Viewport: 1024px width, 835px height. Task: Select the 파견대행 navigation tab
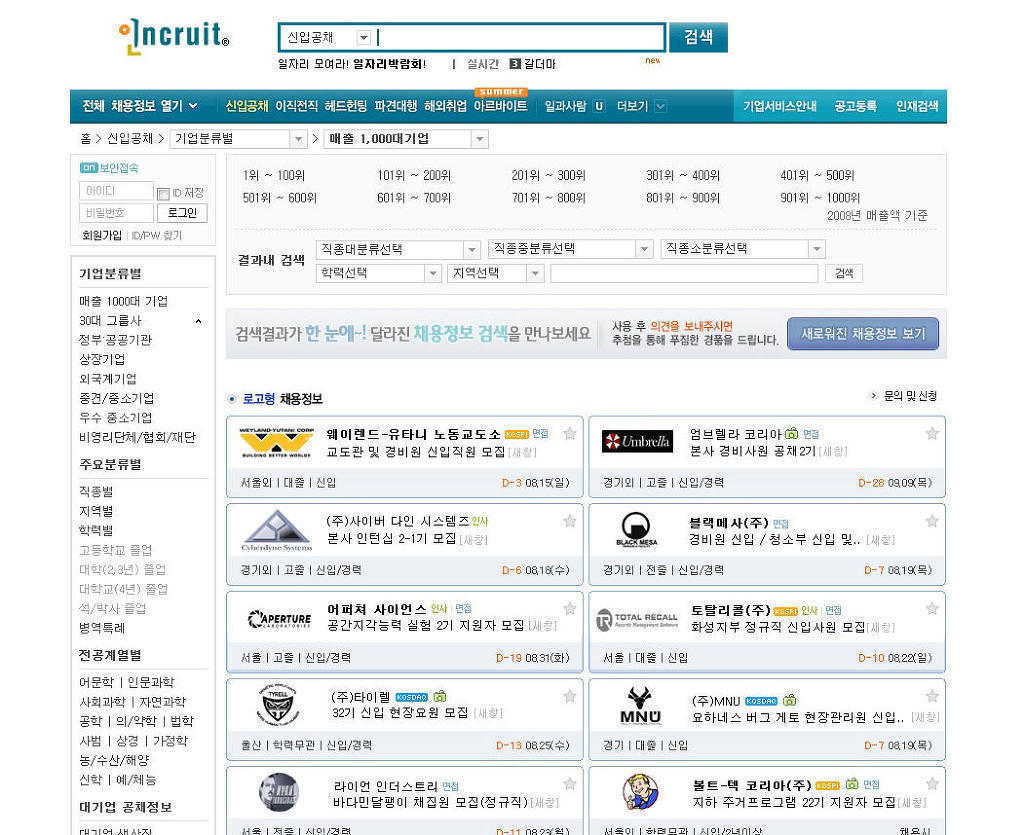pos(396,106)
